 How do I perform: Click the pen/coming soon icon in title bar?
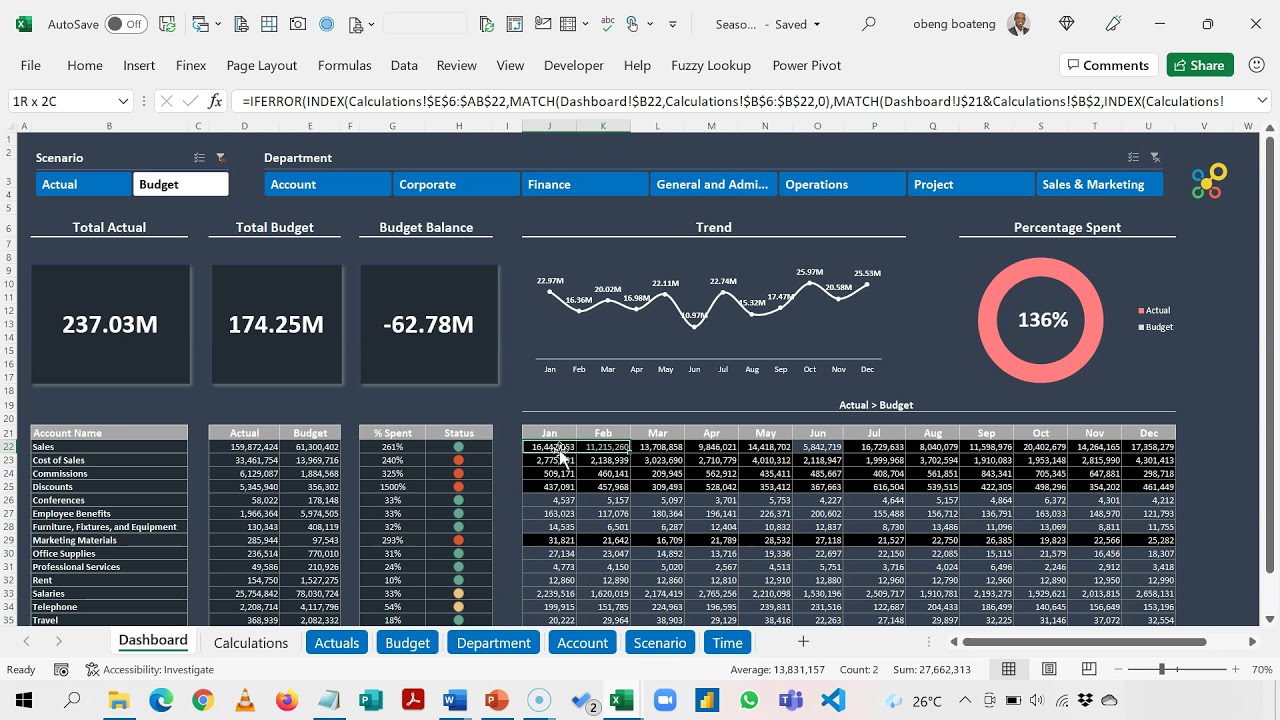[1114, 24]
